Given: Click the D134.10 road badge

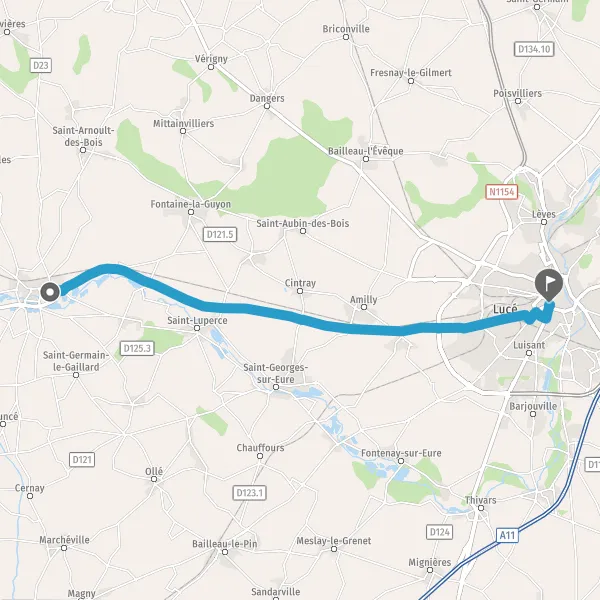Looking at the screenshot, I should [534, 49].
